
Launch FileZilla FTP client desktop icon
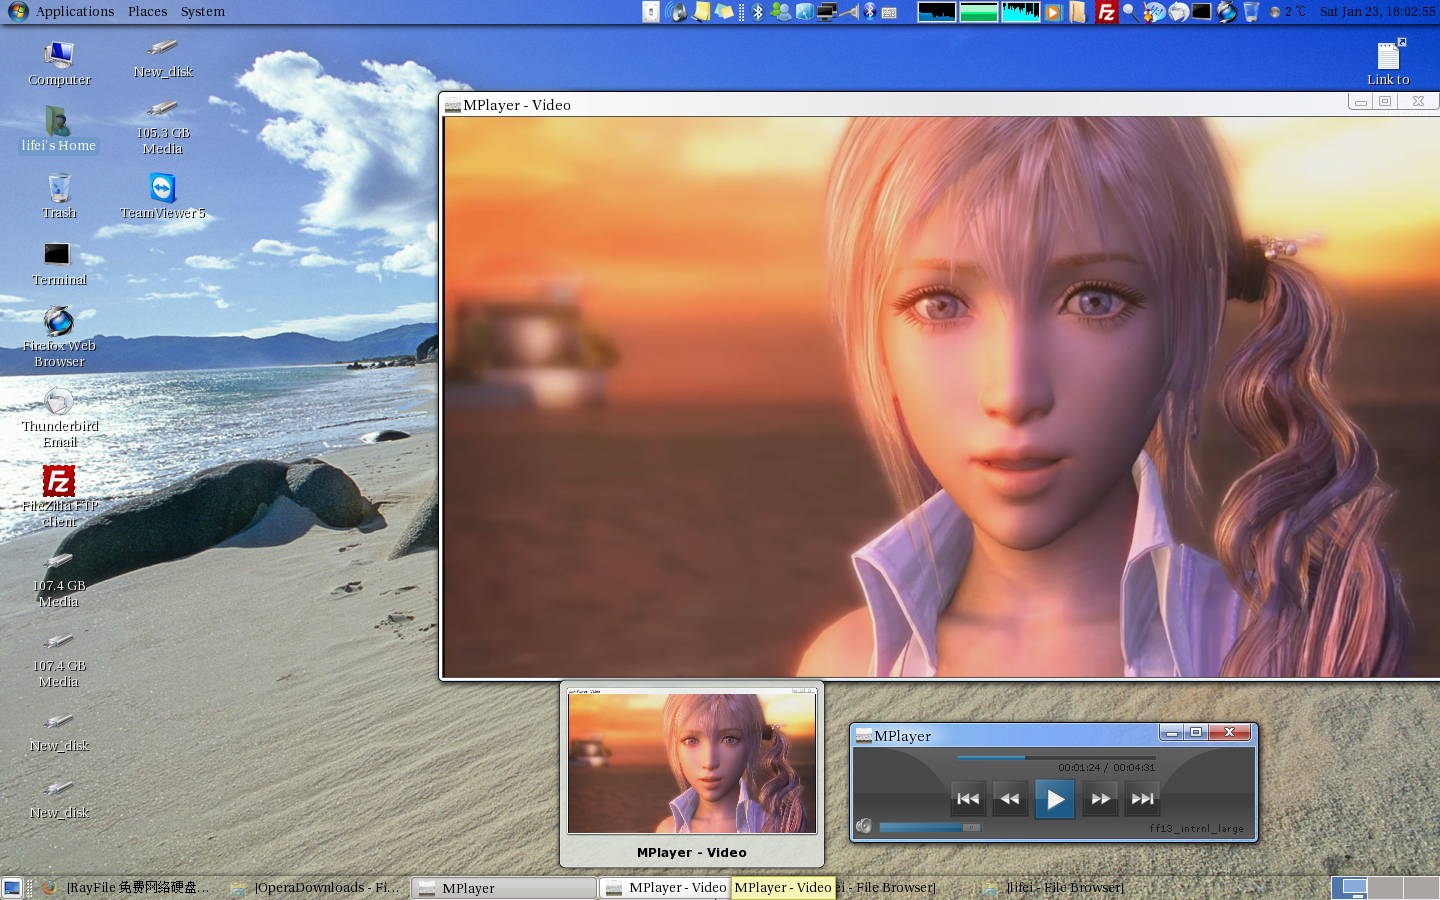click(59, 496)
